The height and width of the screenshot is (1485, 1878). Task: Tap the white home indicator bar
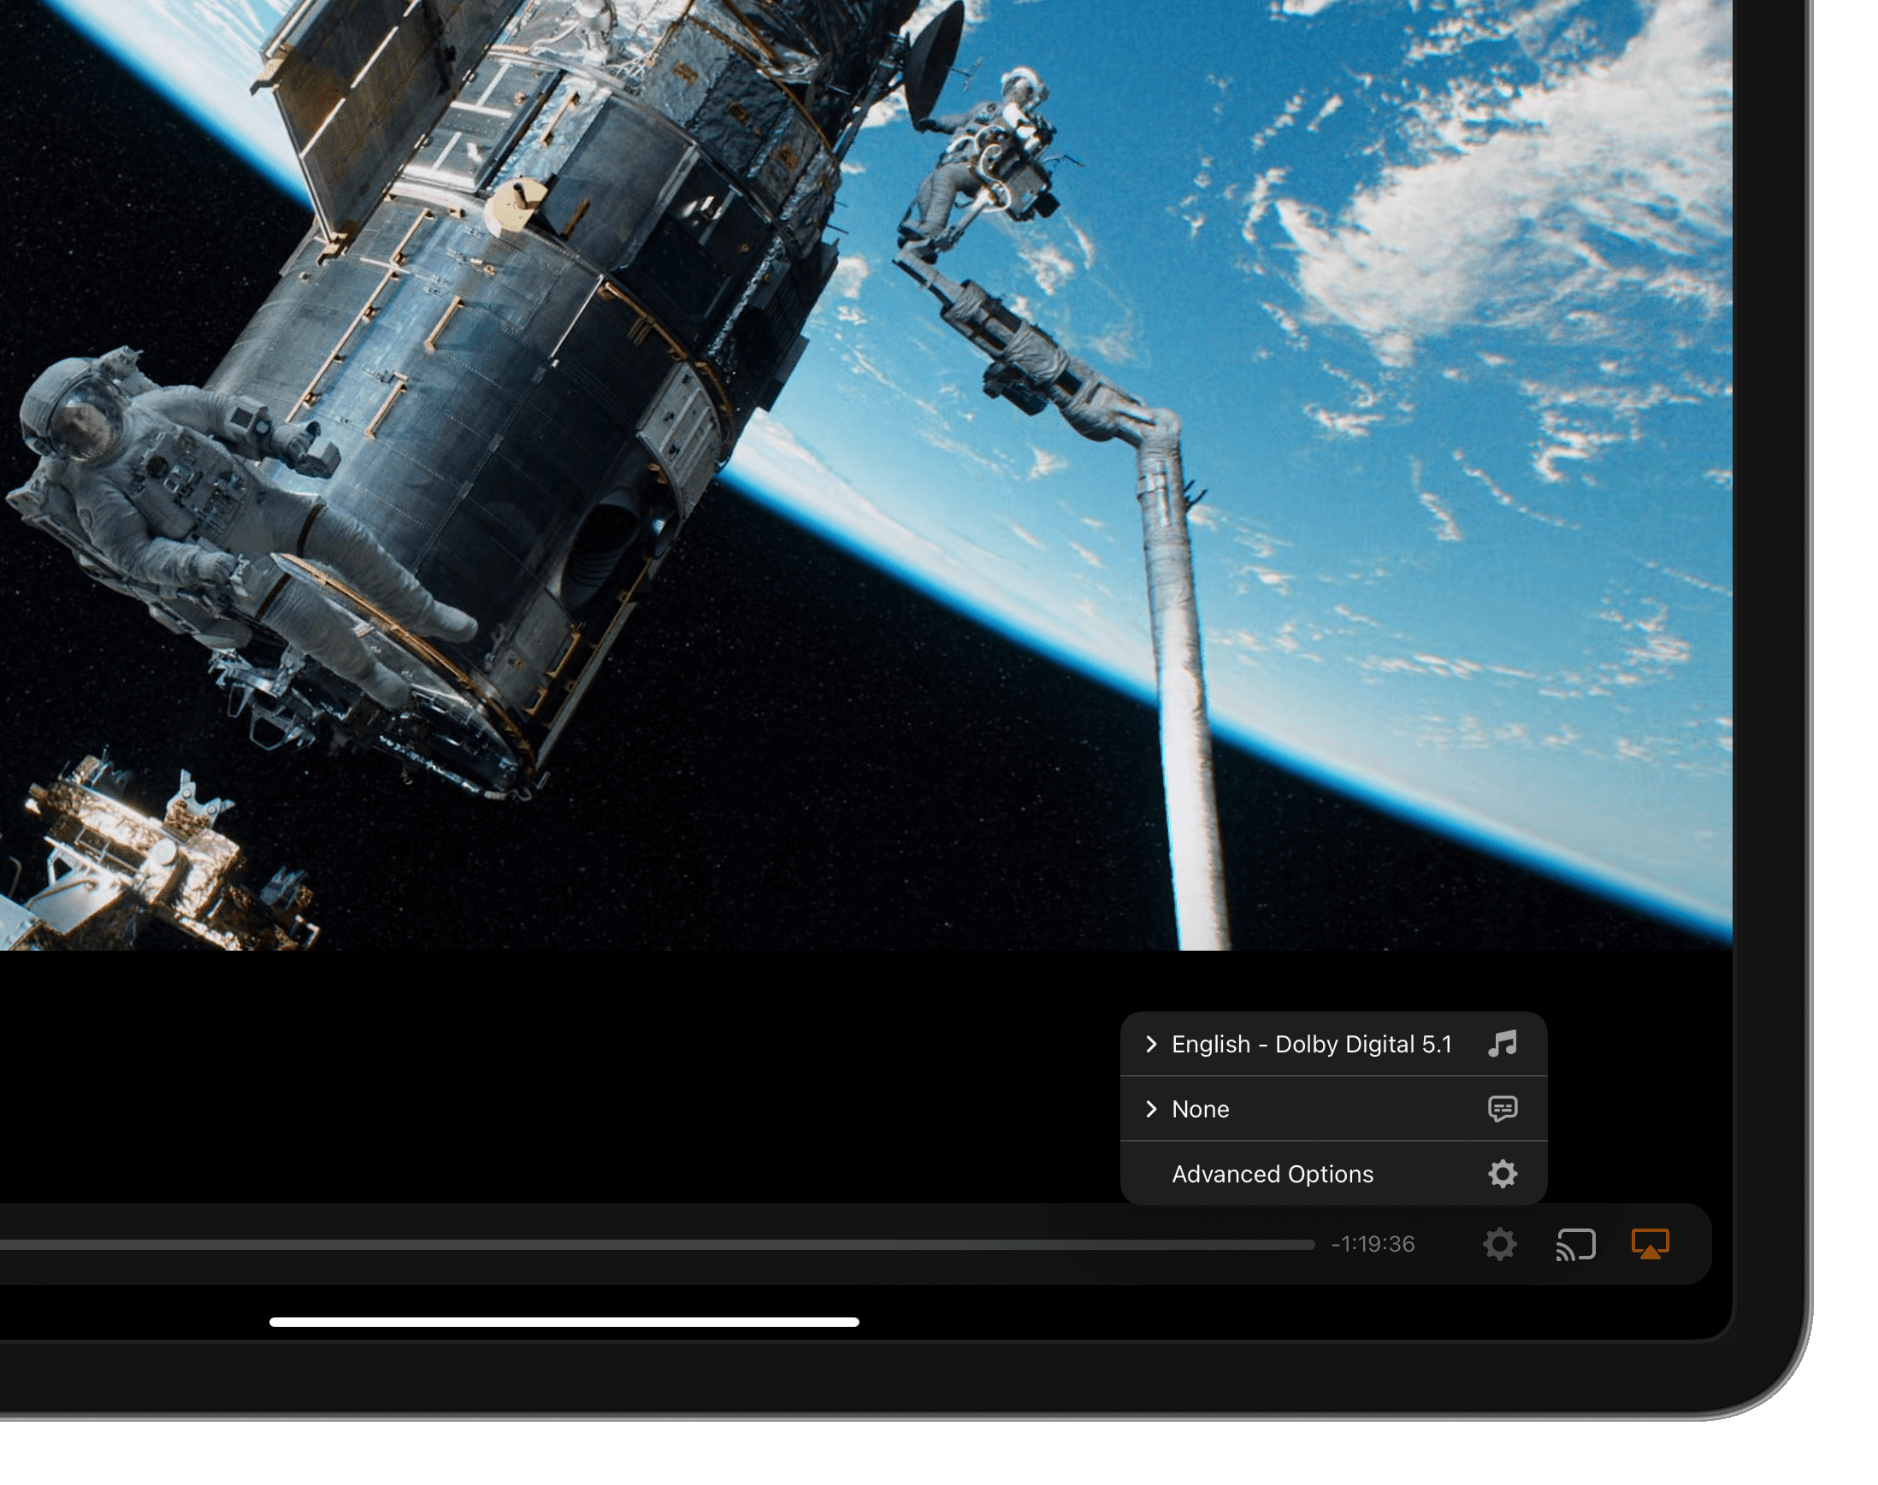[564, 1322]
